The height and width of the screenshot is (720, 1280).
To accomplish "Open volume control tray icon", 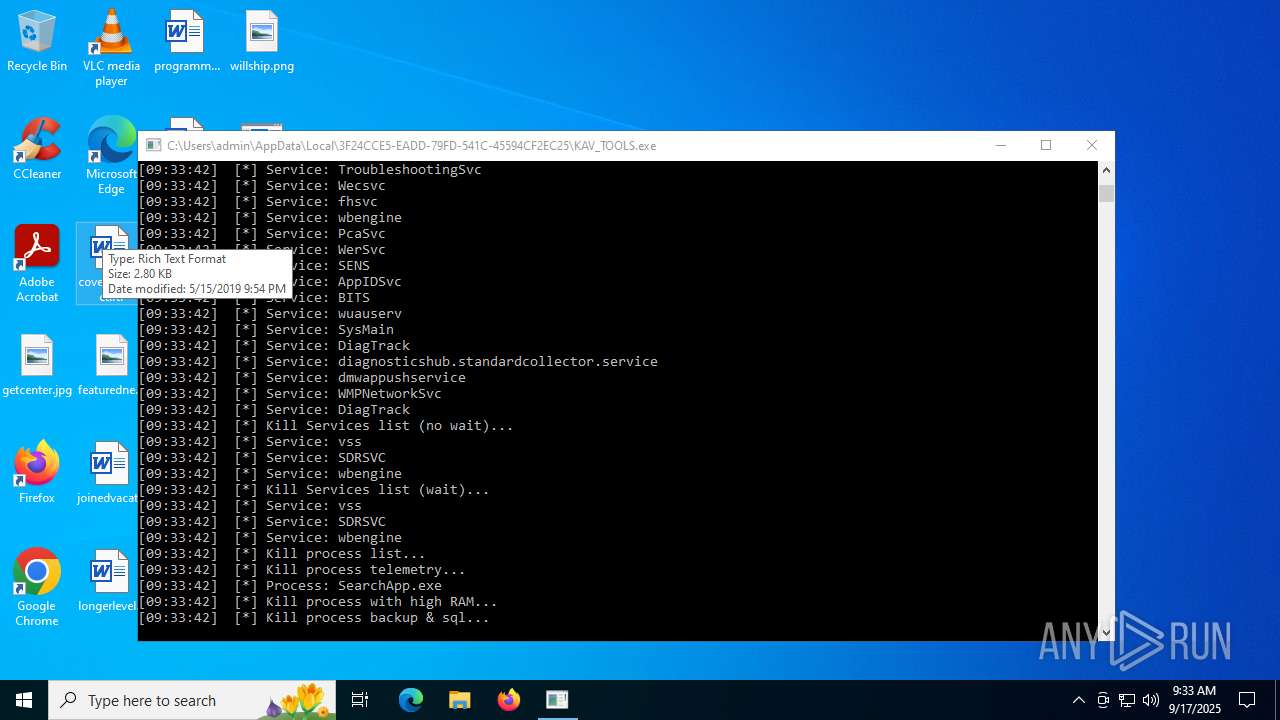I will 1151,700.
